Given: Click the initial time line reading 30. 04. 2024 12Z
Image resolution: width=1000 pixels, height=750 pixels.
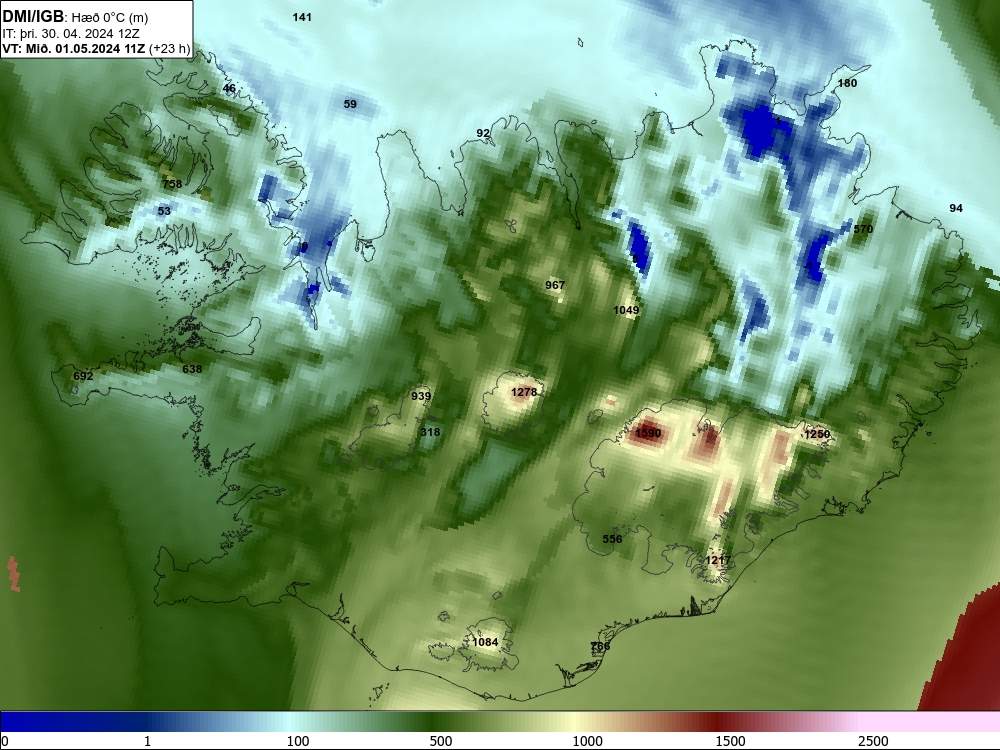Looking at the screenshot, I should tap(71, 34).
